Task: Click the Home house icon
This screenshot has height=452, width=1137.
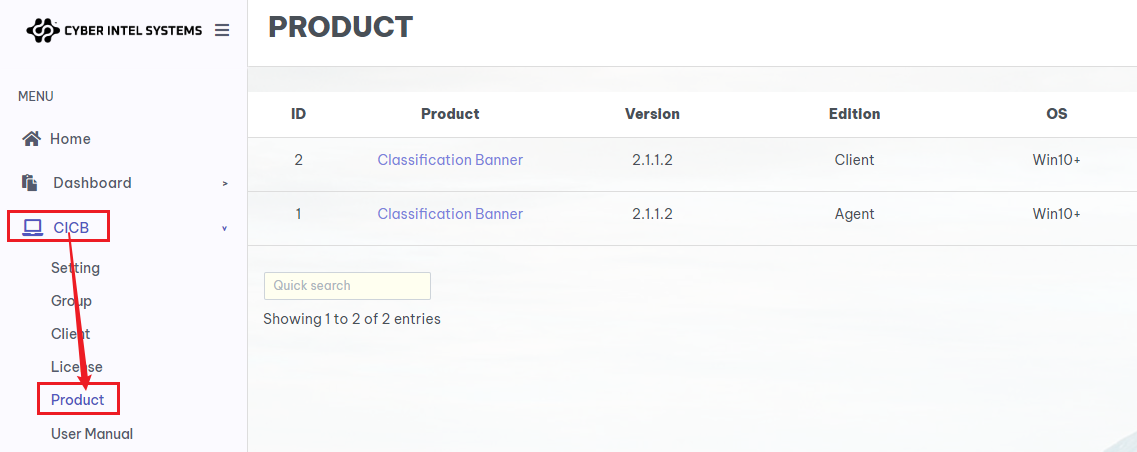Action: click(31, 139)
